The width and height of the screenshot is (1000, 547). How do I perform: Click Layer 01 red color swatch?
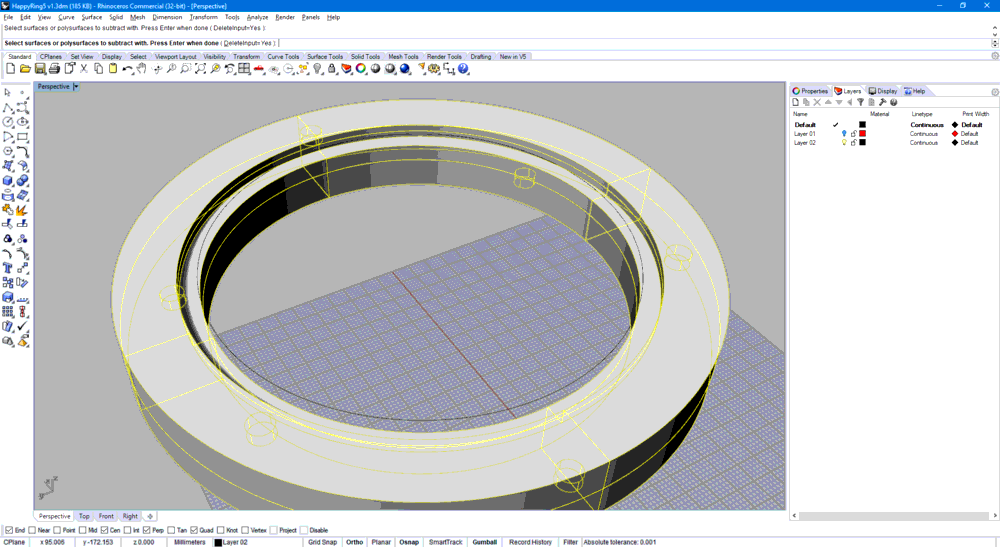(x=862, y=133)
